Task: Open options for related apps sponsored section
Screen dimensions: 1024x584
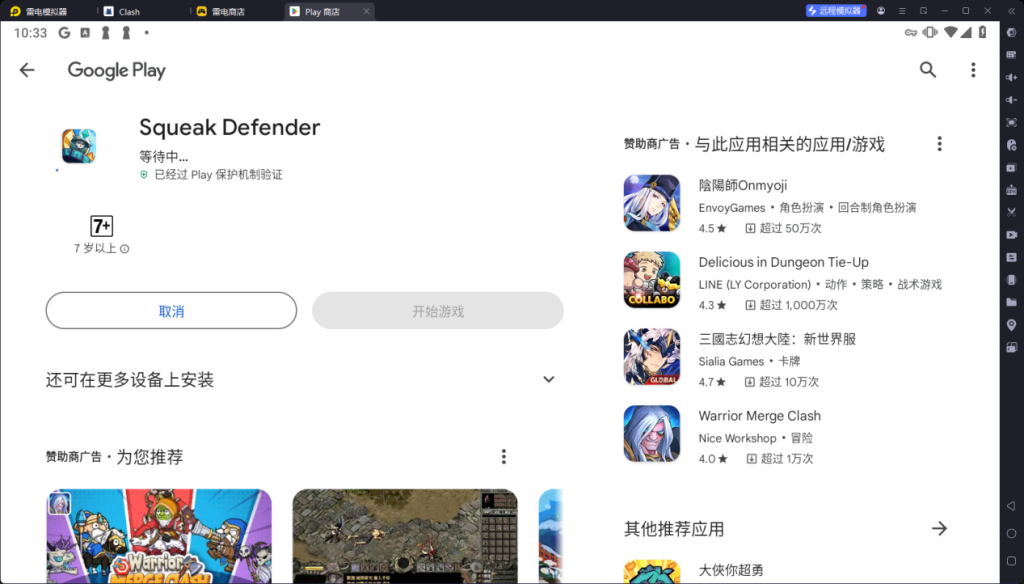Action: (939, 144)
